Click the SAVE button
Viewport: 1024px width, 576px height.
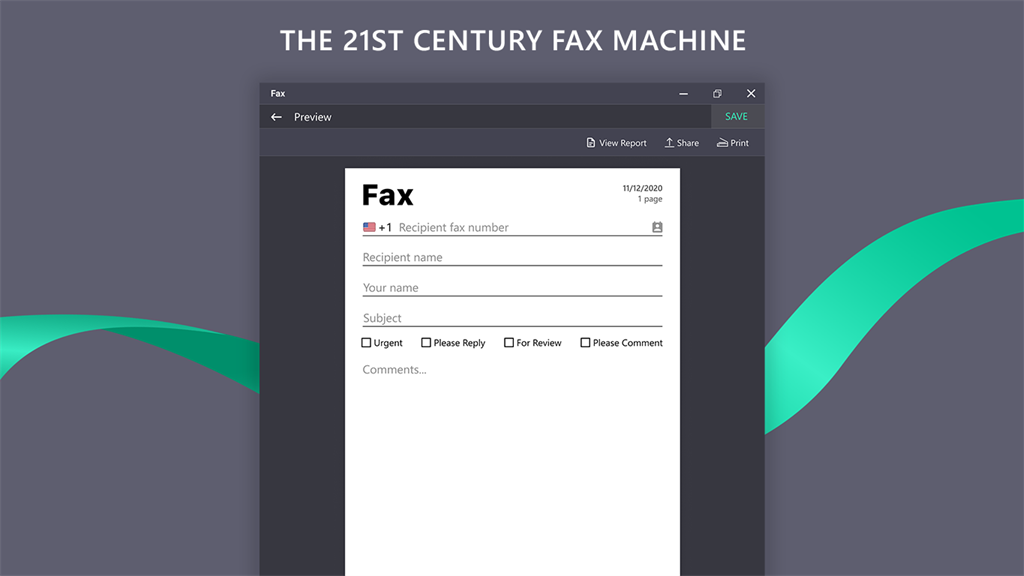click(737, 116)
